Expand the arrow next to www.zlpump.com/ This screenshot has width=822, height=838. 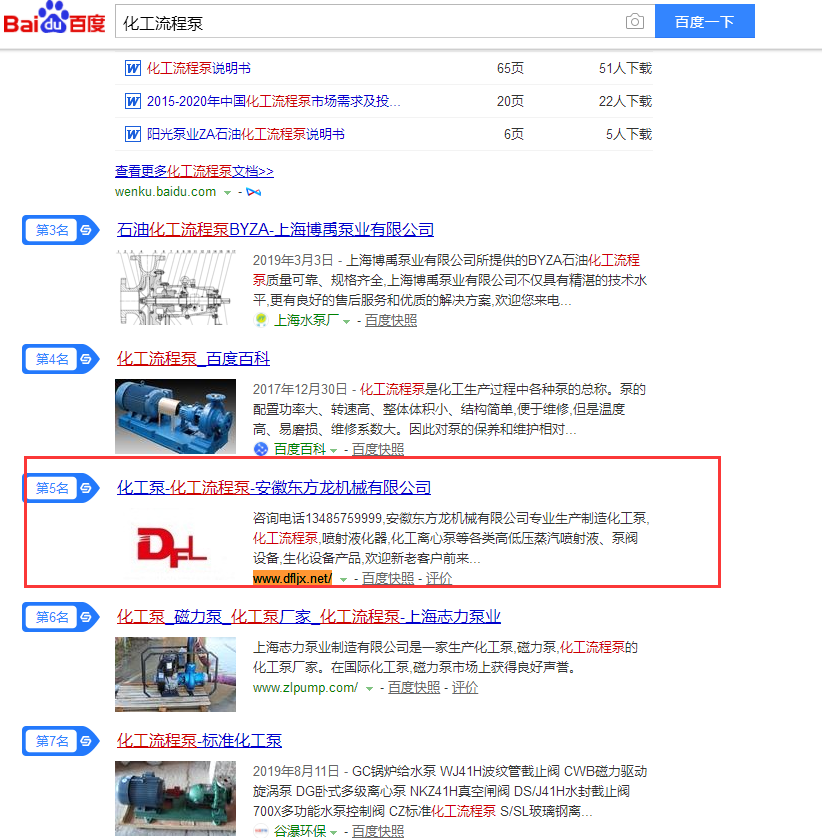tap(369, 688)
